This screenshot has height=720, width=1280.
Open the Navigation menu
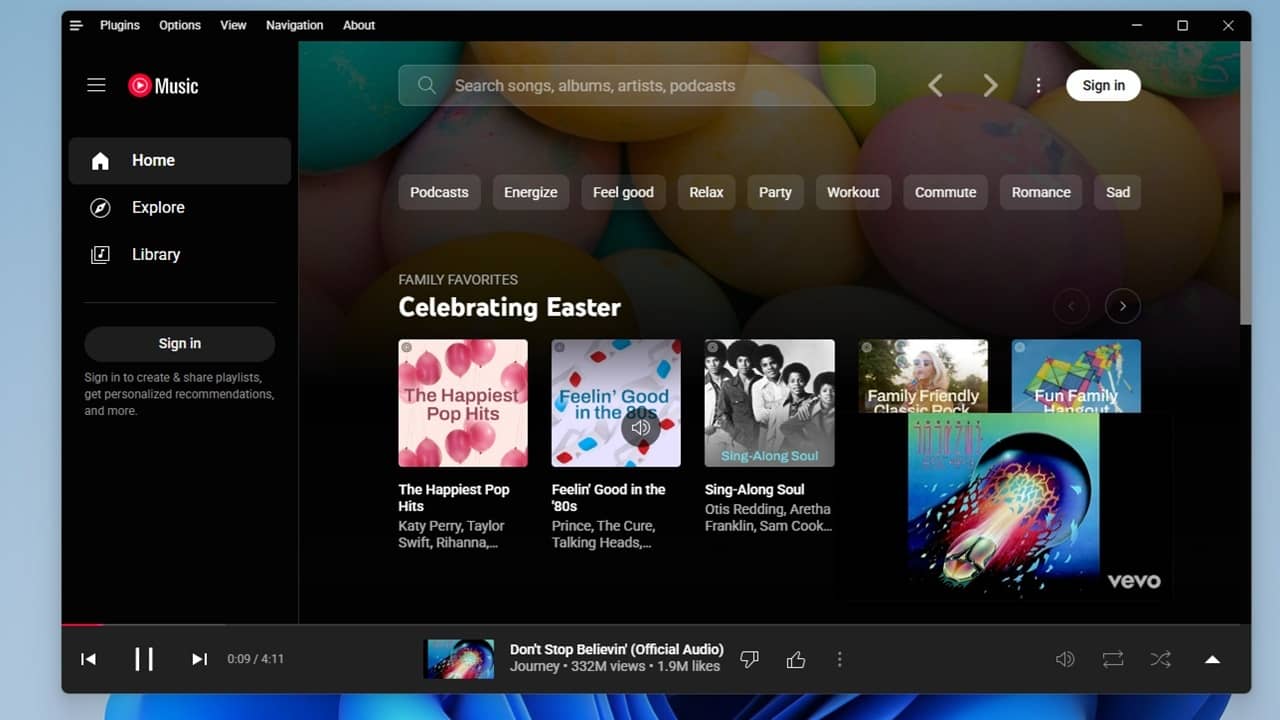[x=294, y=25]
